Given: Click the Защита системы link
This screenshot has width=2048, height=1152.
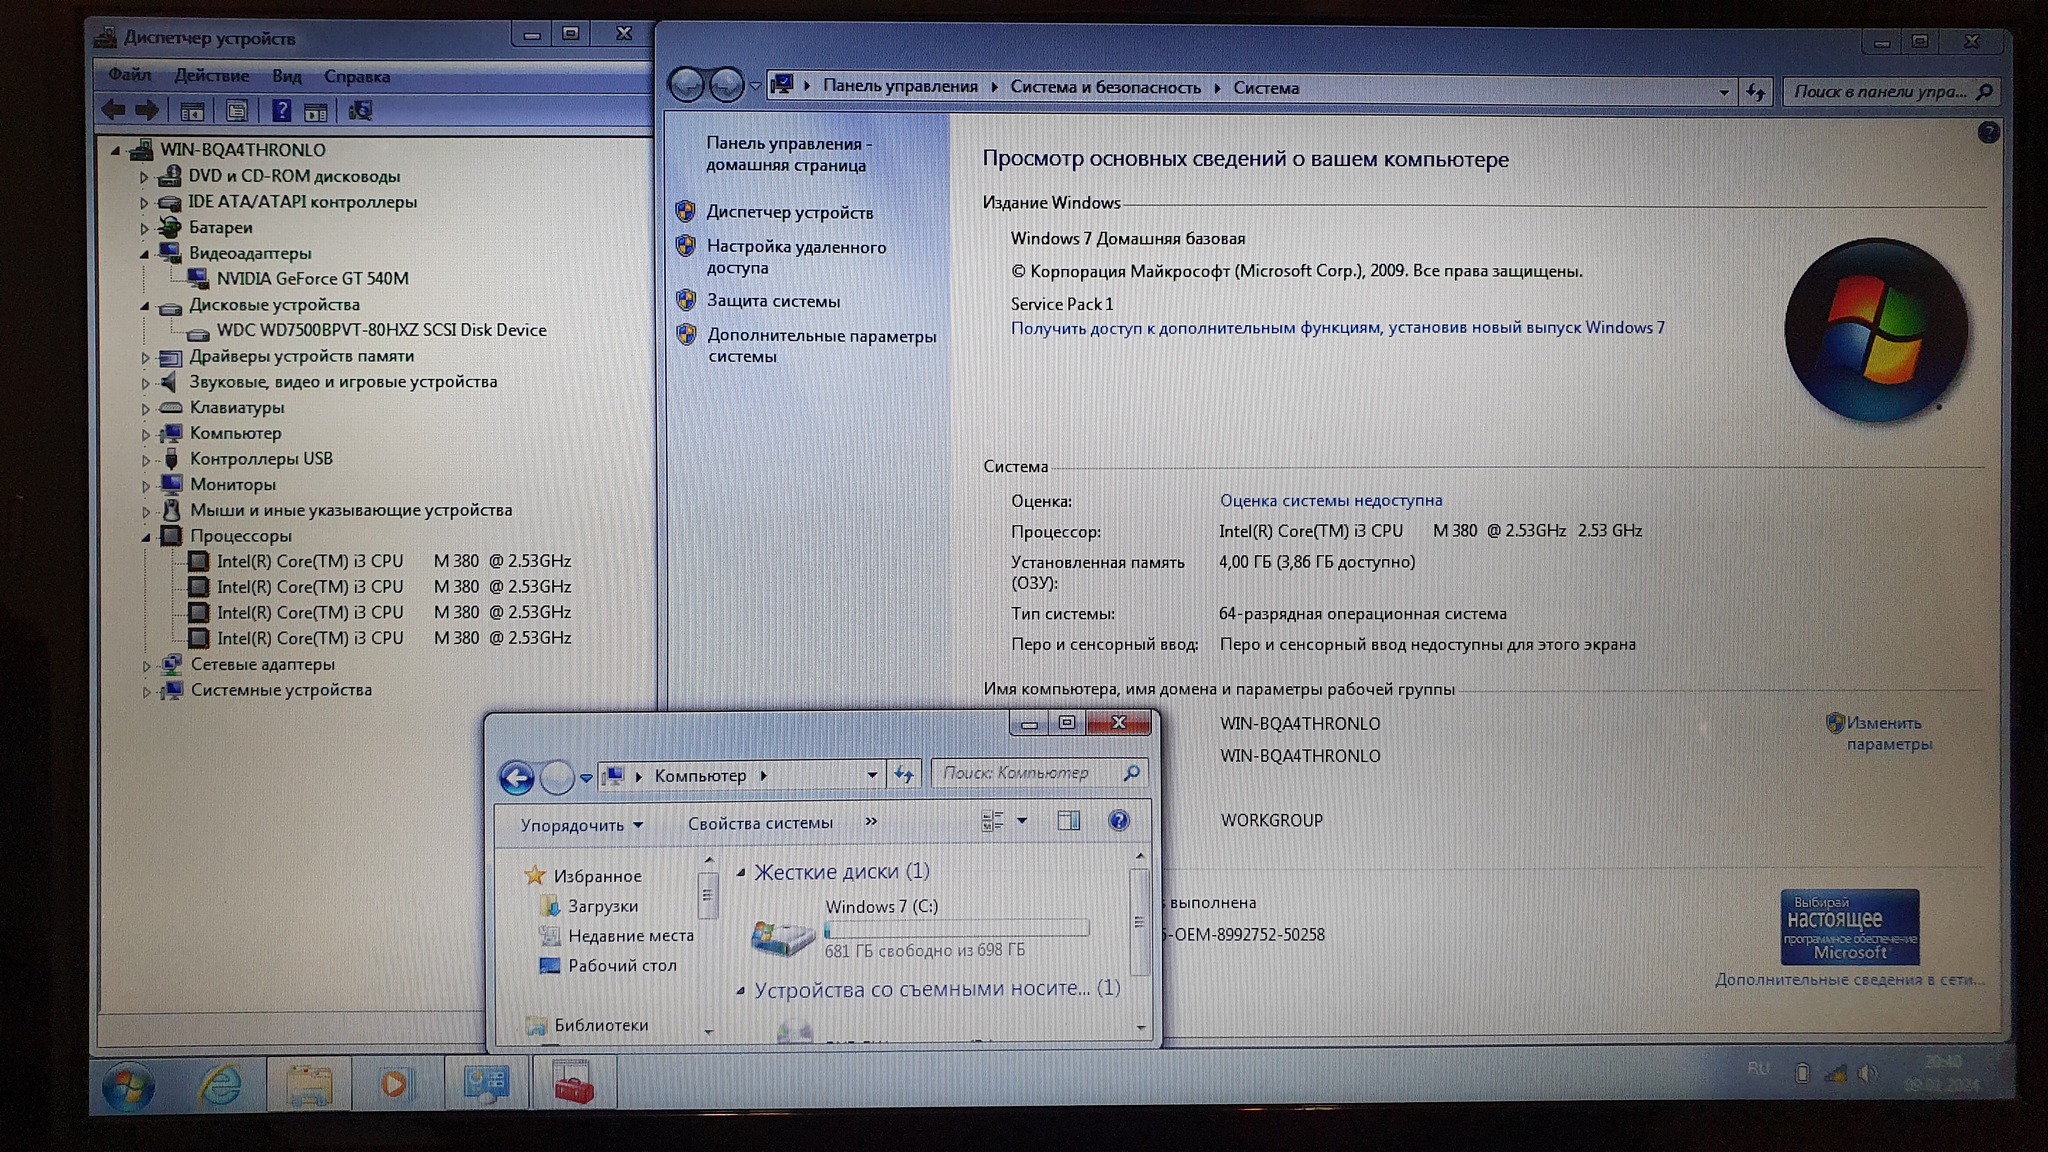Looking at the screenshot, I should pos(773,301).
